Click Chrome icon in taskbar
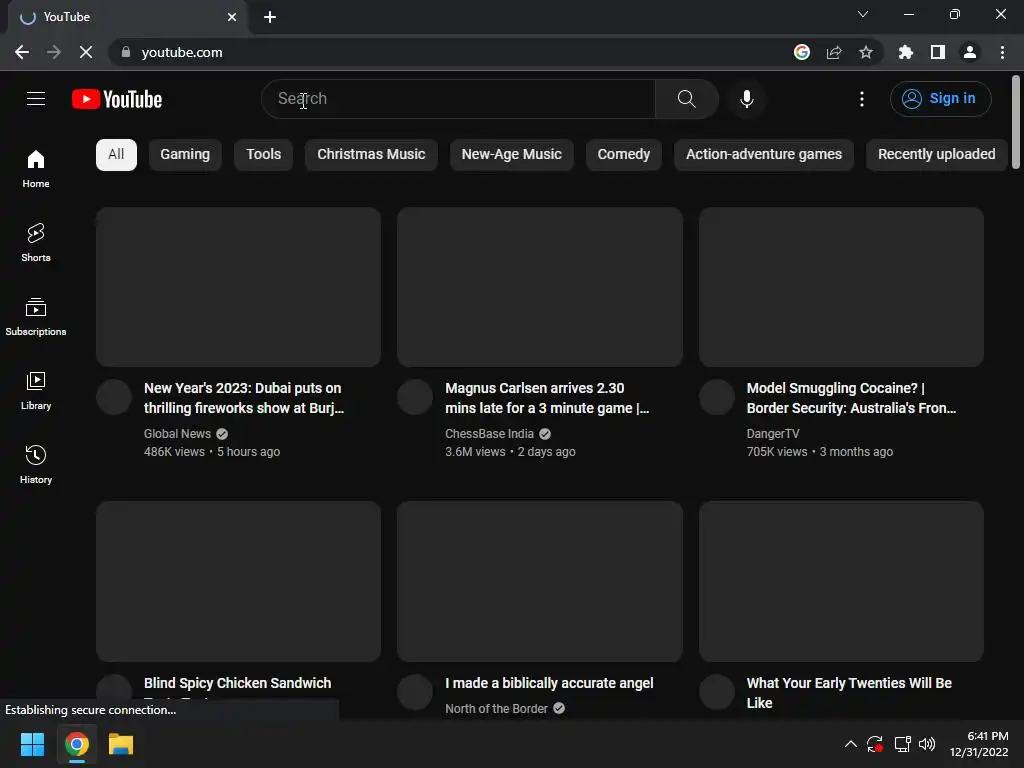Screen dimensions: 1024x768 click(x=77, y=744)
